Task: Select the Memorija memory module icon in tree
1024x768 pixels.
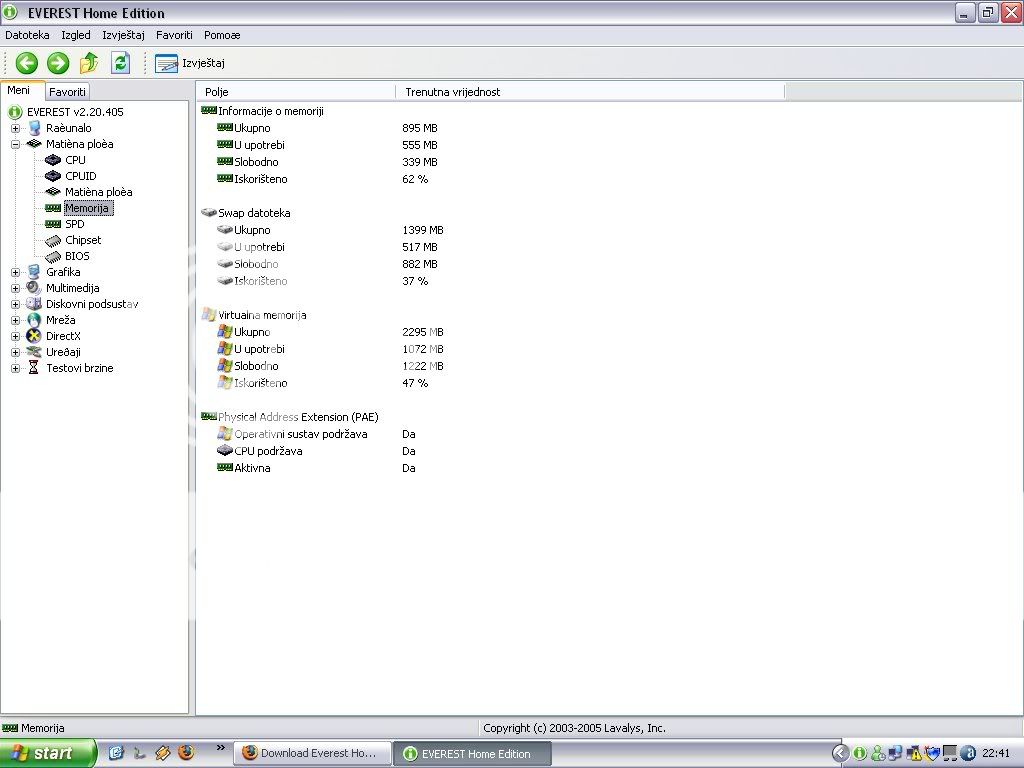Action: (x=53, y=208)
